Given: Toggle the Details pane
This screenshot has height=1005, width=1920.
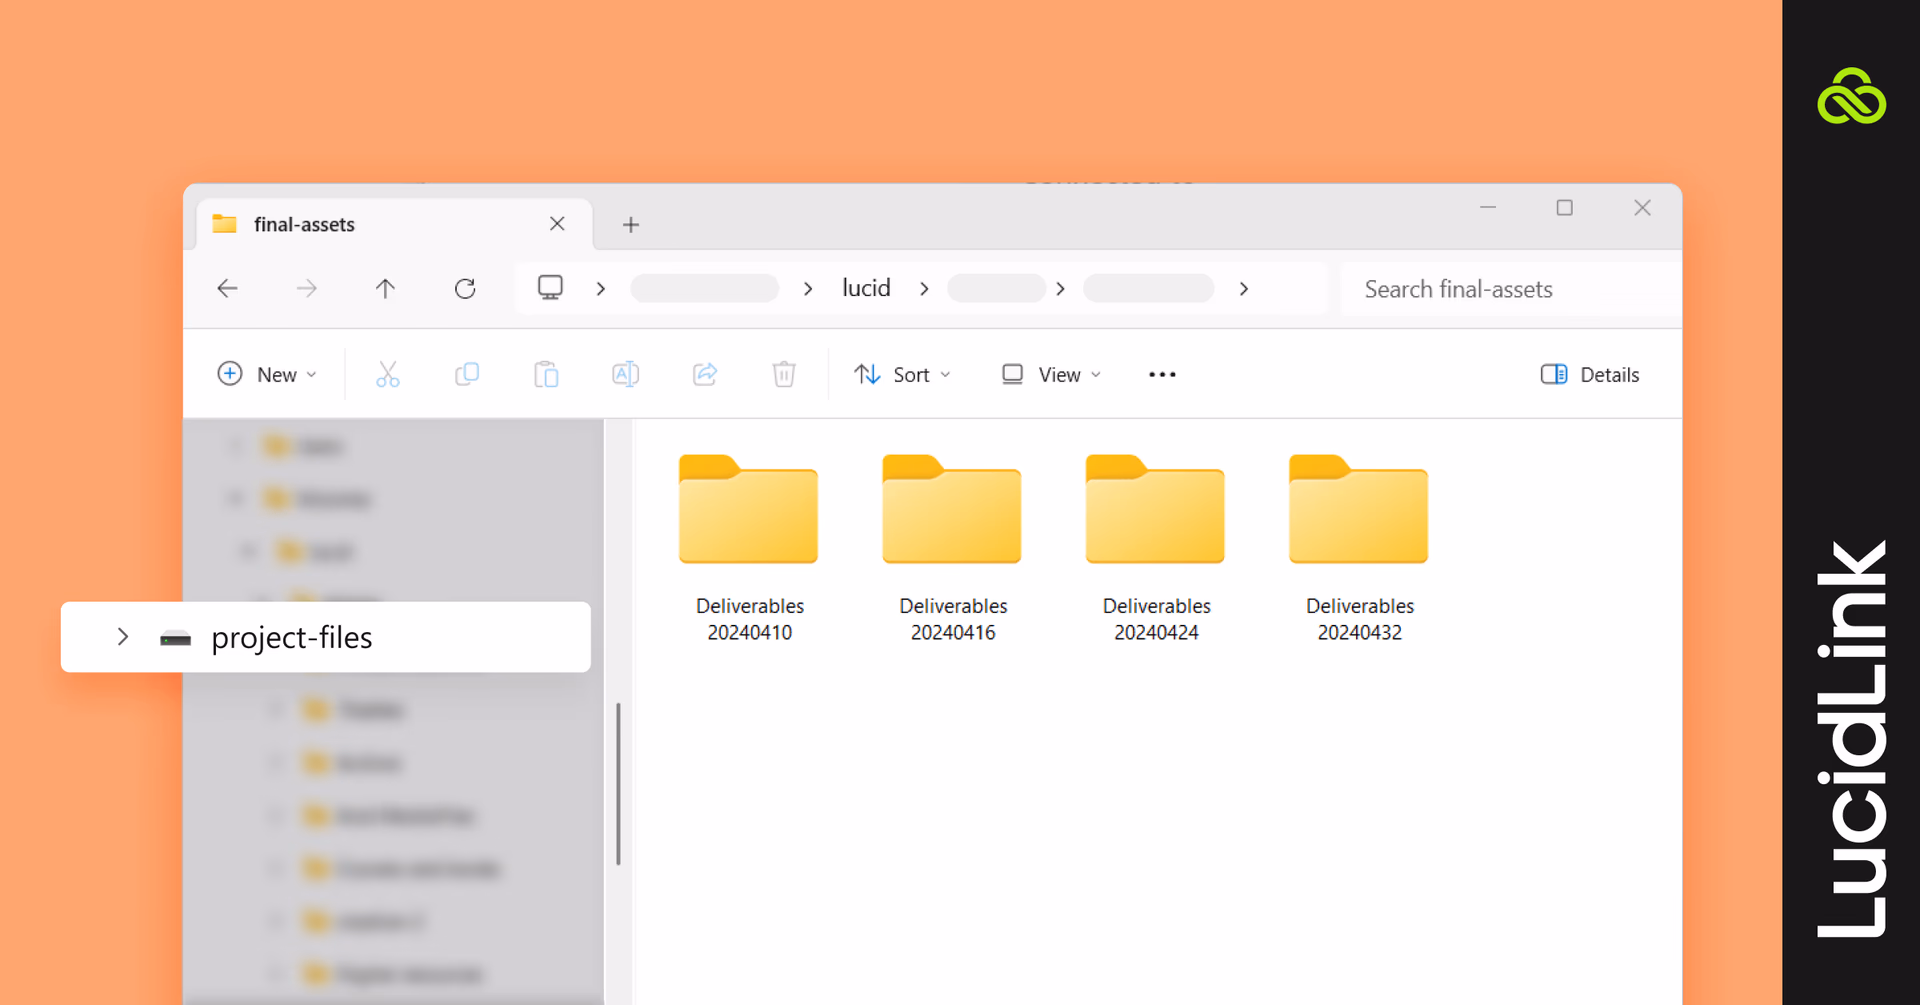Looking at the screenshot, I should click(x=1590, y=374).
